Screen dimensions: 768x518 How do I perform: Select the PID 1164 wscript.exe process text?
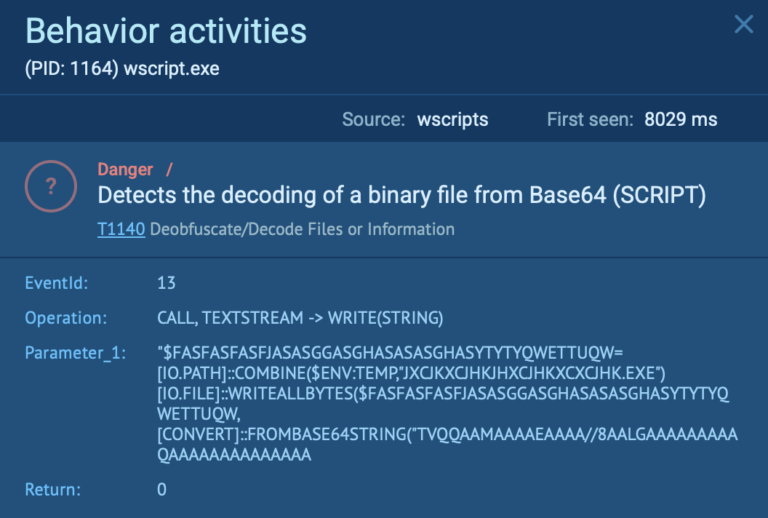[x=122, y=70]
